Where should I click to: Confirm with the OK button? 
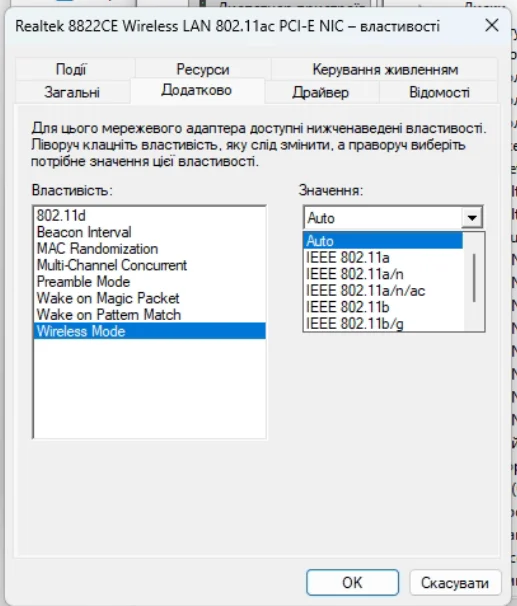click(352, 582)
